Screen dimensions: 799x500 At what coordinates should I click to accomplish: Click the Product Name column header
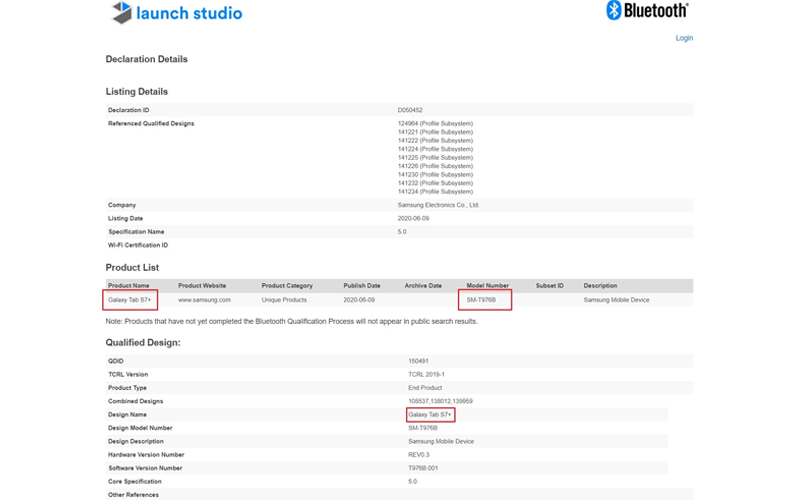point(128,286)
